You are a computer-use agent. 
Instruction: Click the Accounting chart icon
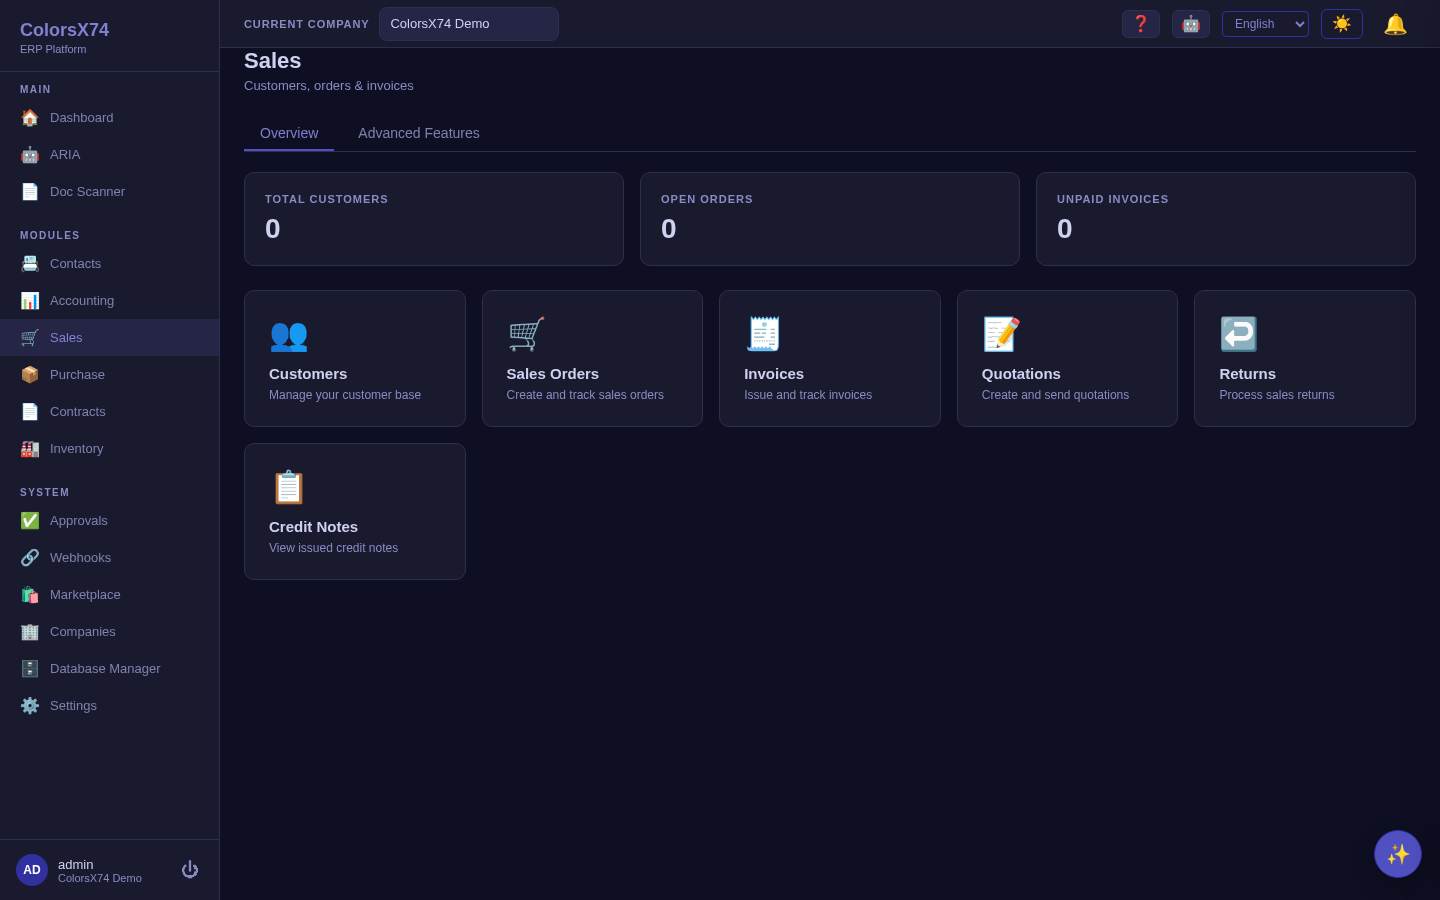coord(30,301)
